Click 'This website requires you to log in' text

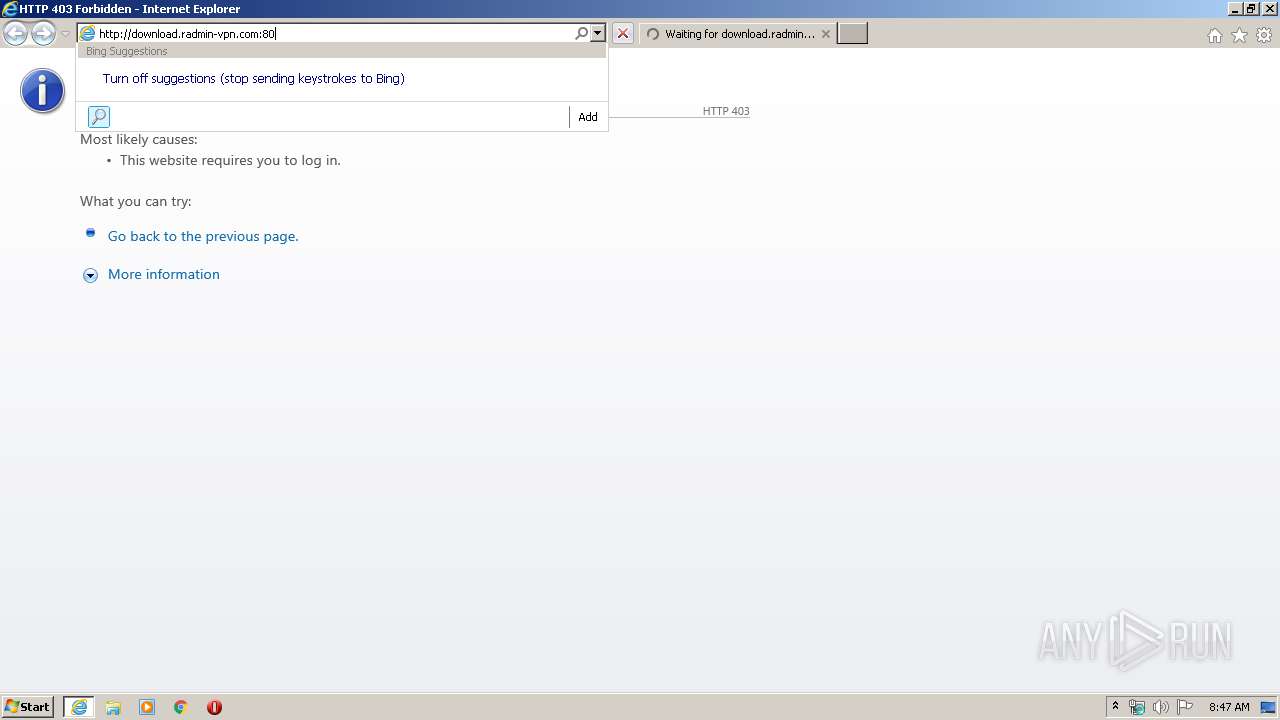point(230,160)
